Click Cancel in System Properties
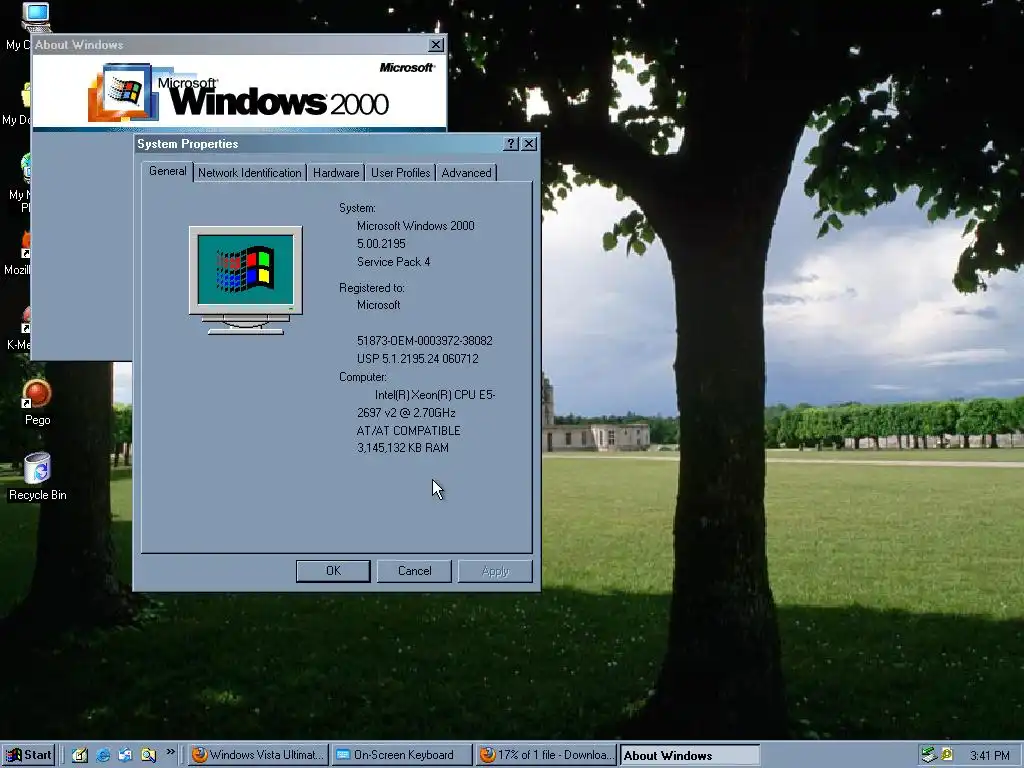 point(414,571)
